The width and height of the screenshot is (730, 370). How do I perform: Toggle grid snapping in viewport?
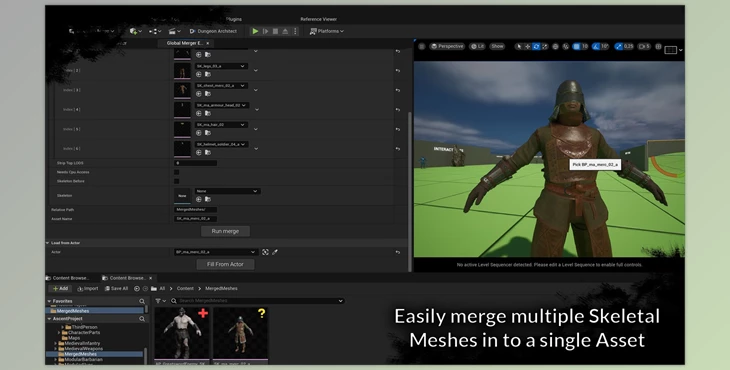click(576, 47)
